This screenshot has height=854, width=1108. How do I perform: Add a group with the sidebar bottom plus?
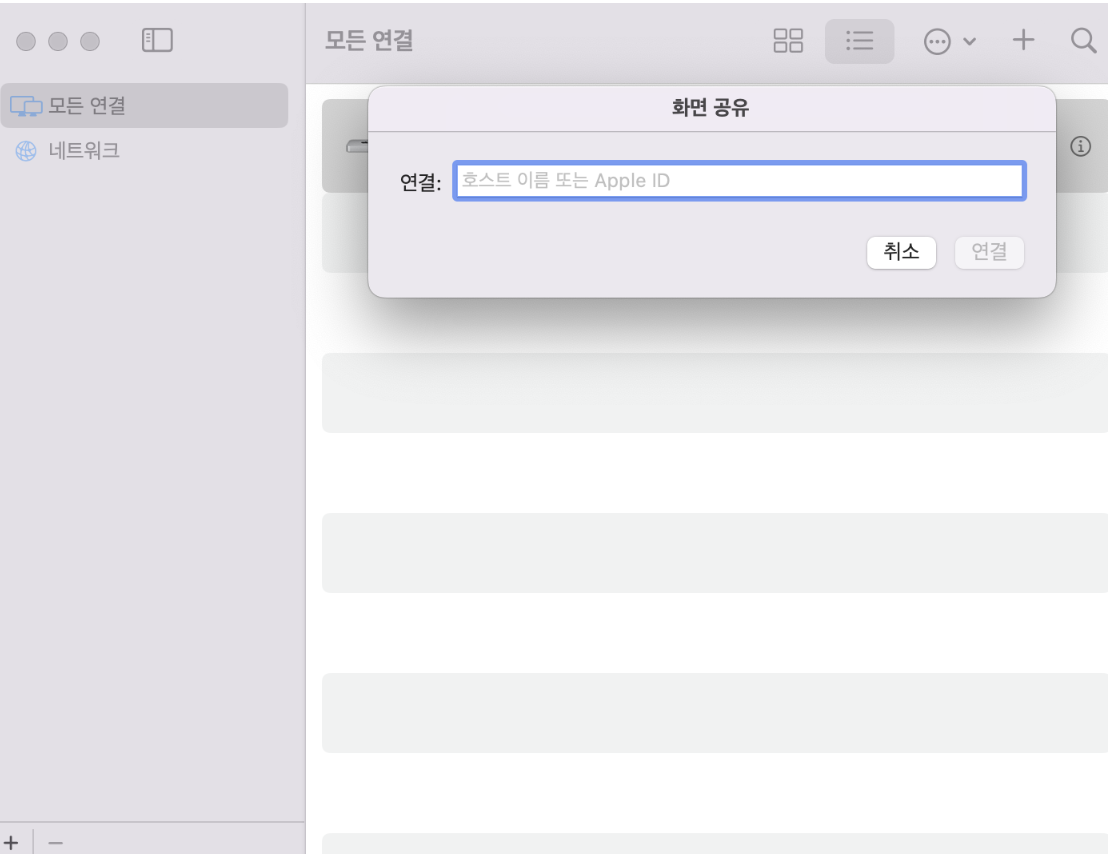(x=12, y=842)
